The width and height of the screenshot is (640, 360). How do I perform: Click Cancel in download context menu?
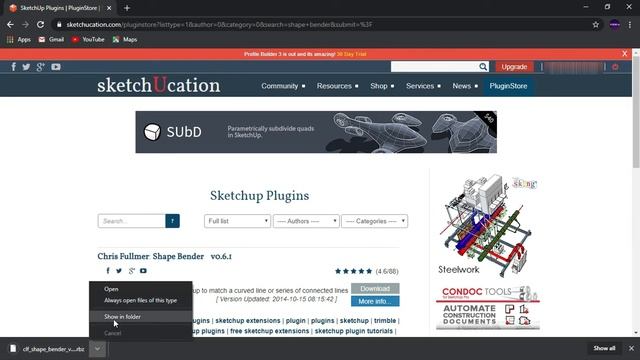140,333
